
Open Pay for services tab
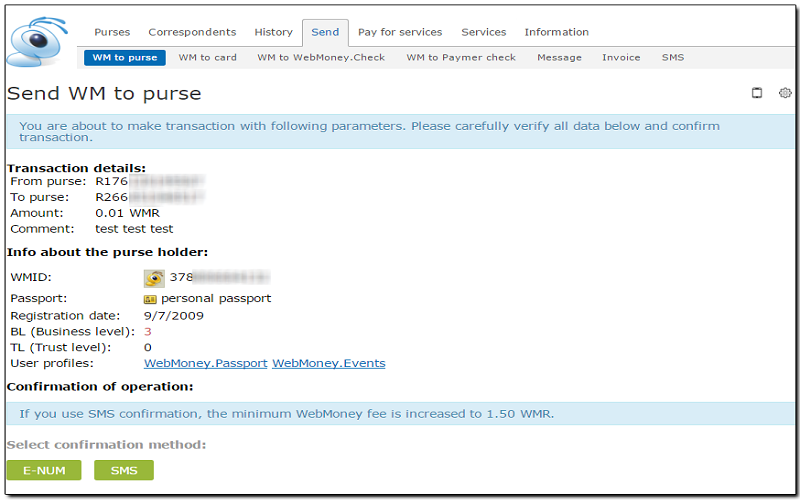pos(400,32)
